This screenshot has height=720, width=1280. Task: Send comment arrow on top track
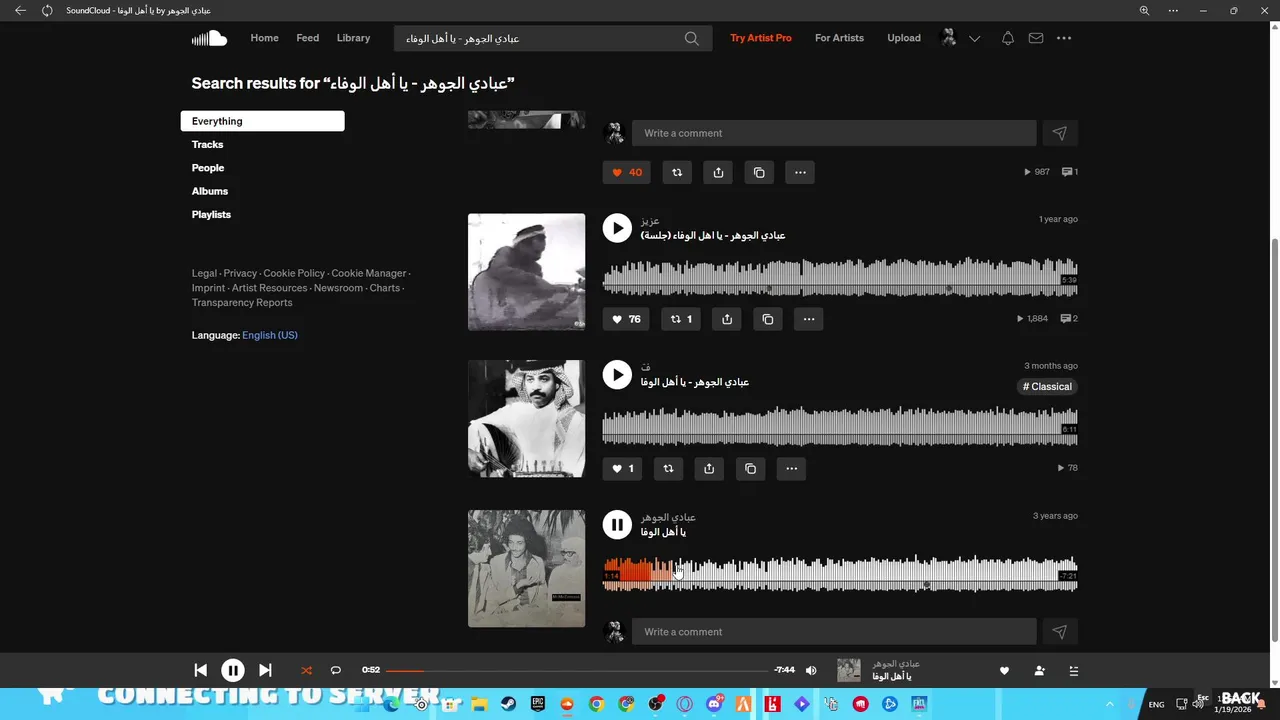click(1060, 133)
